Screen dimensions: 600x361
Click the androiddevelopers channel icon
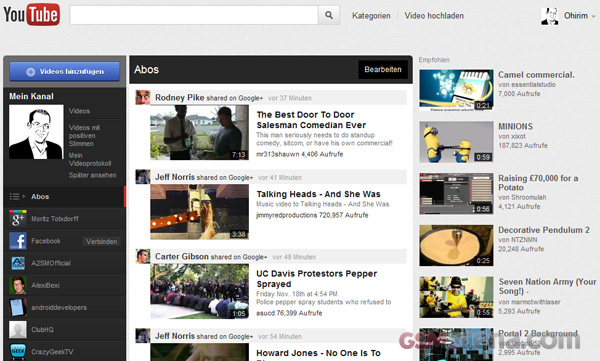click(18, 308)
